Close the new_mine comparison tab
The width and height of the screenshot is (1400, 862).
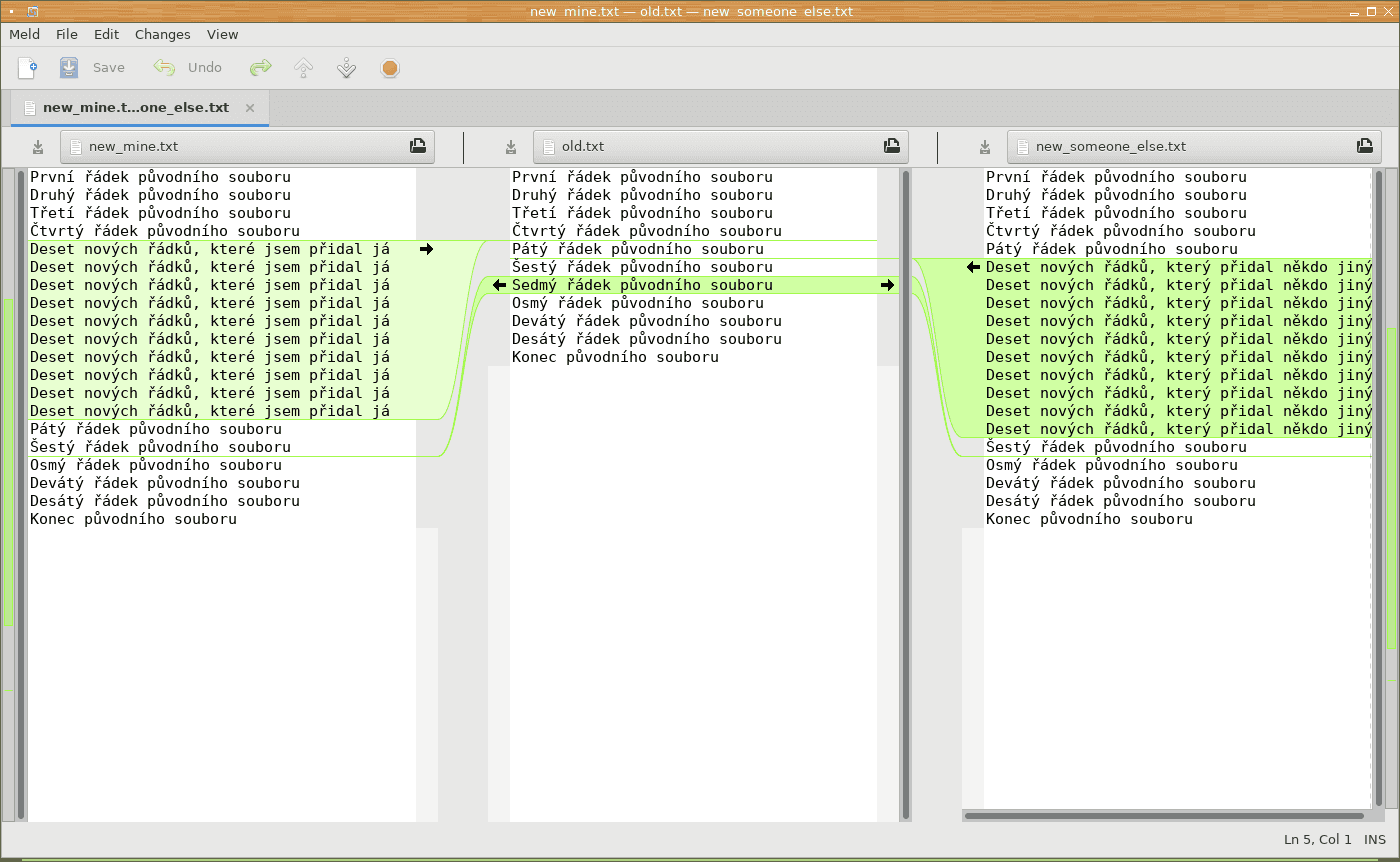(250, 108)
